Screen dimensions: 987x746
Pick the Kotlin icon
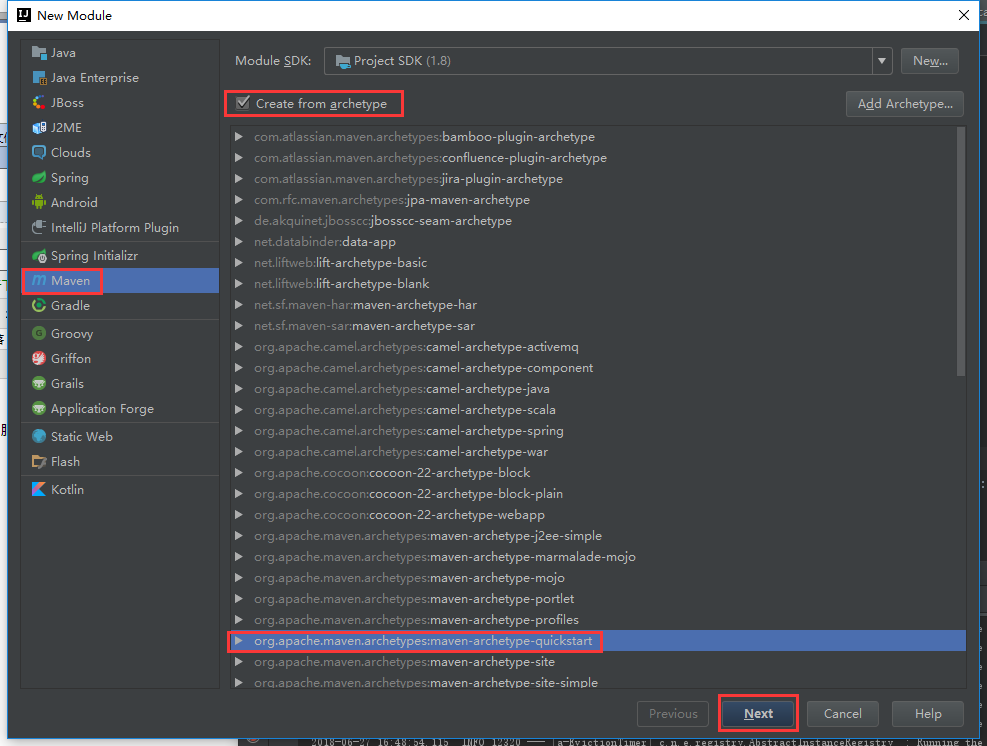click(39, 489)
